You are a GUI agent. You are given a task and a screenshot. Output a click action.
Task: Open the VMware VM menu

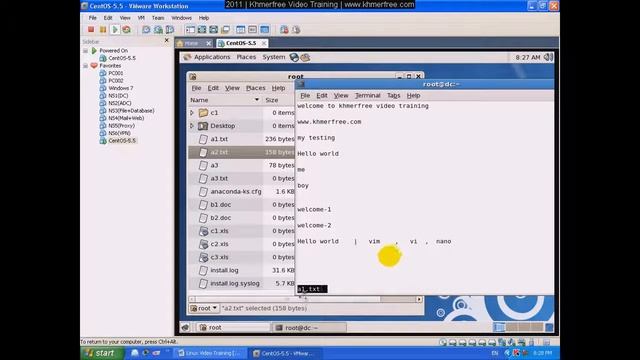pos(141,18)
